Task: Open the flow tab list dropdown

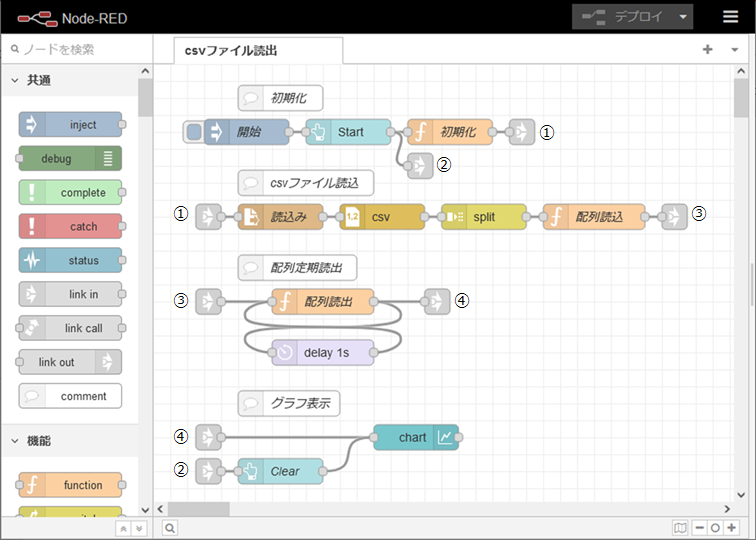Action: click(733, 49)
